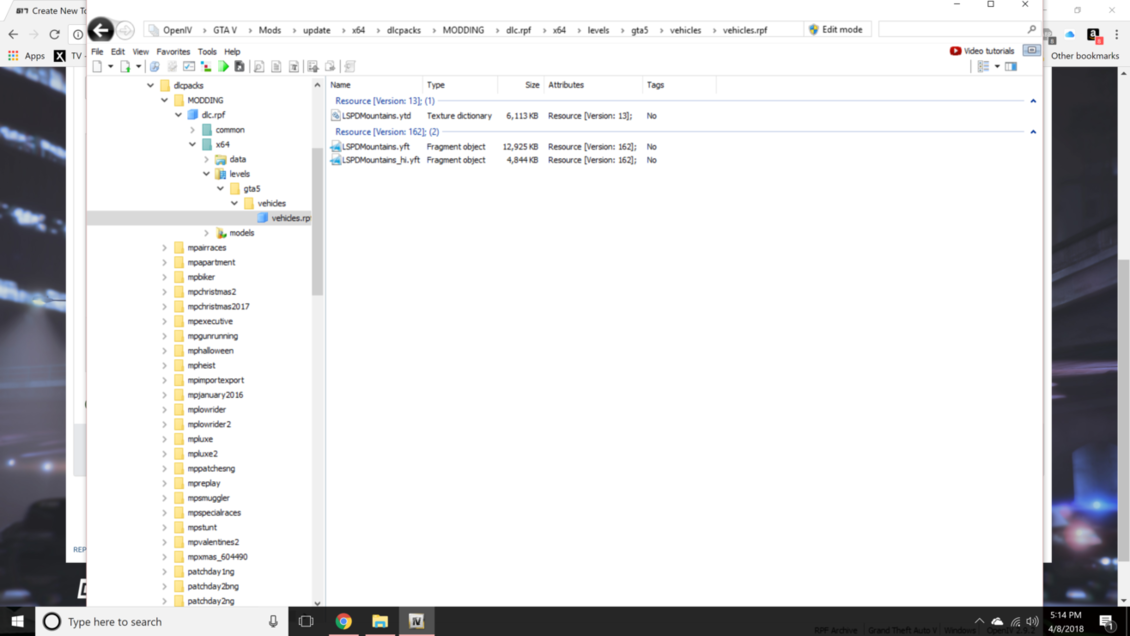Click the green play arrow toolbar icon

[x=223, y=67]
